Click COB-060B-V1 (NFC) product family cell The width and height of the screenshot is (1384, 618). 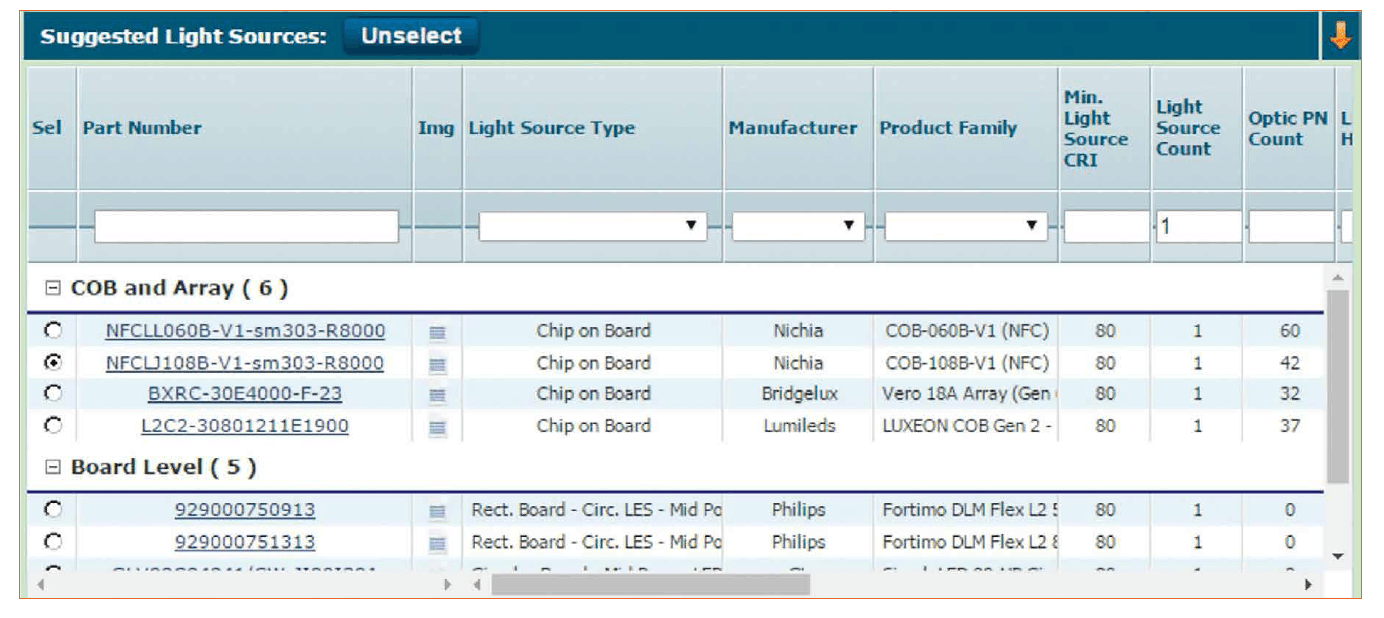967,331
